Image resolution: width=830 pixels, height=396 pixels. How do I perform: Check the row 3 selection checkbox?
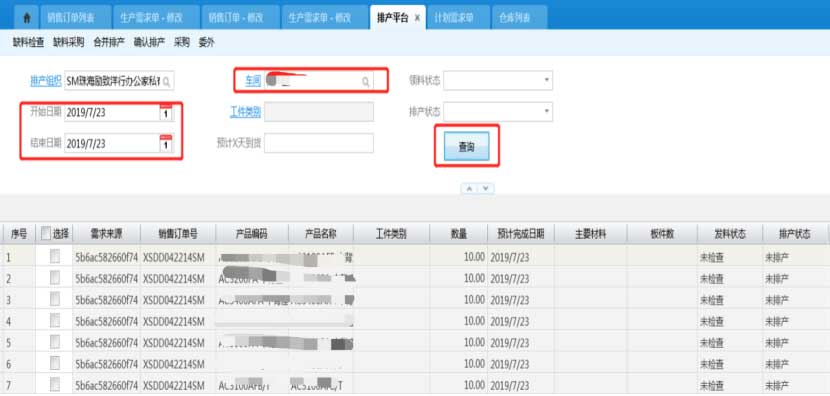coord(55,299)
